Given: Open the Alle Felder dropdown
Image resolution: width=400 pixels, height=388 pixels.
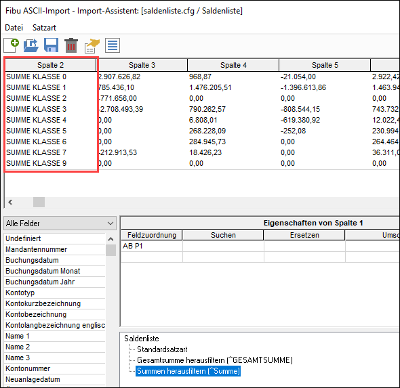Looking at the screenshot, I should [x=60, y=223].
